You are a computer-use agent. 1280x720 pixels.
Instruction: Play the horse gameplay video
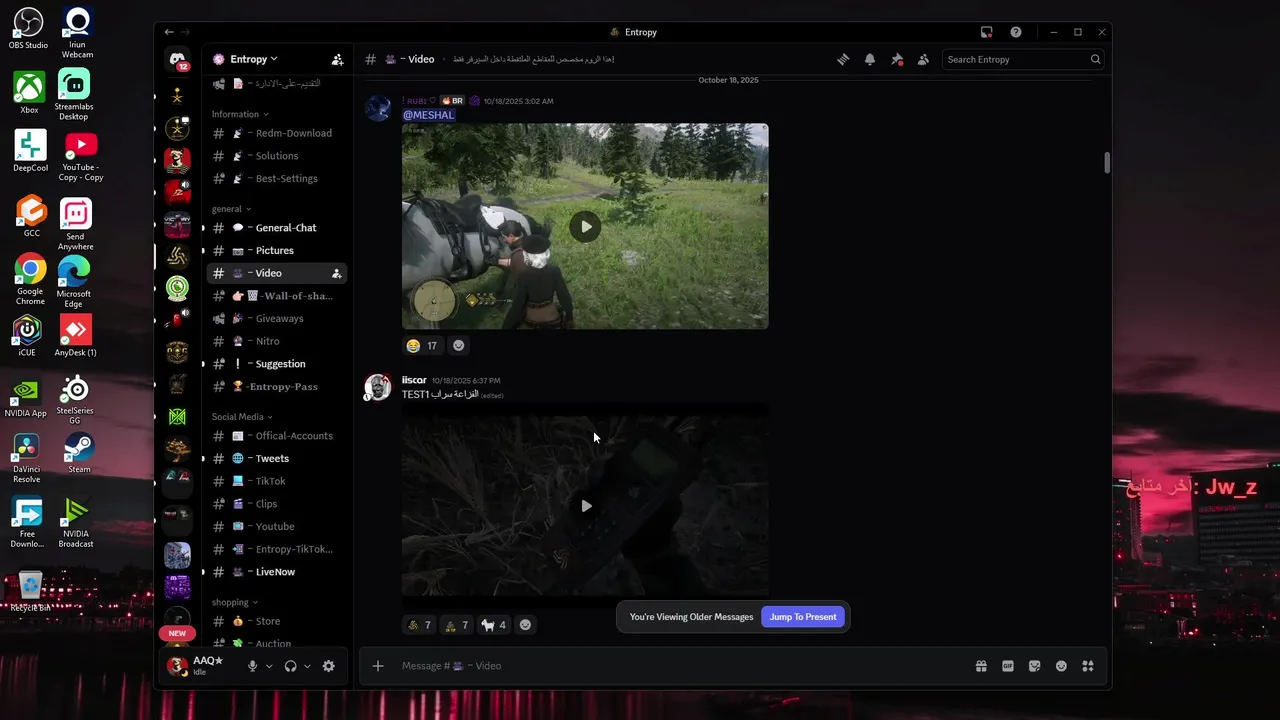point(586,227)
